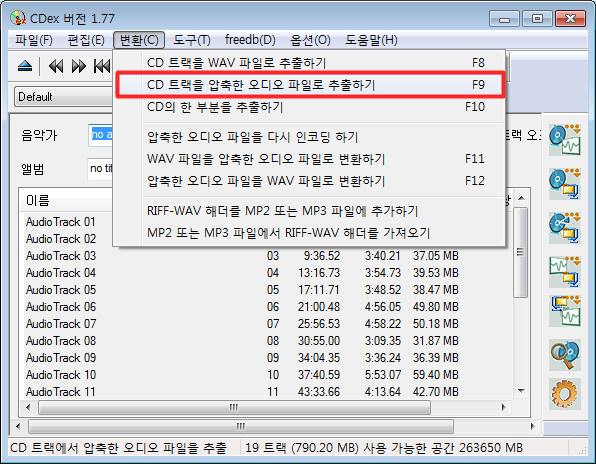Click track list horizontal scrollbar left arrow

28,407
